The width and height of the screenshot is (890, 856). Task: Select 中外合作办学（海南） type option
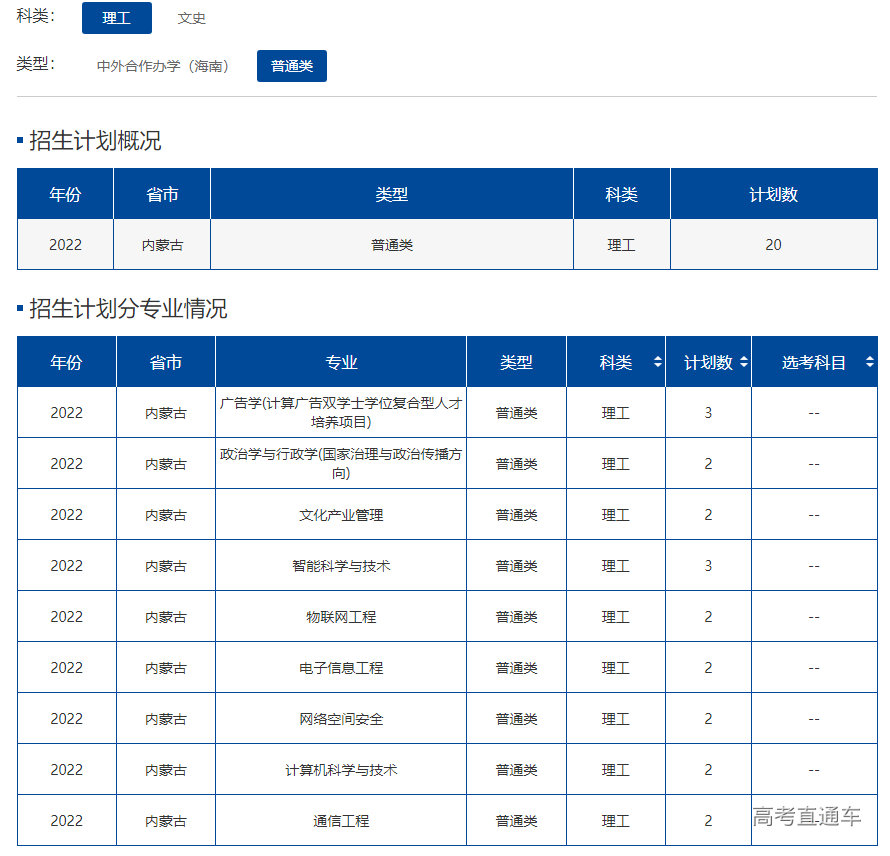pos(166,65)
